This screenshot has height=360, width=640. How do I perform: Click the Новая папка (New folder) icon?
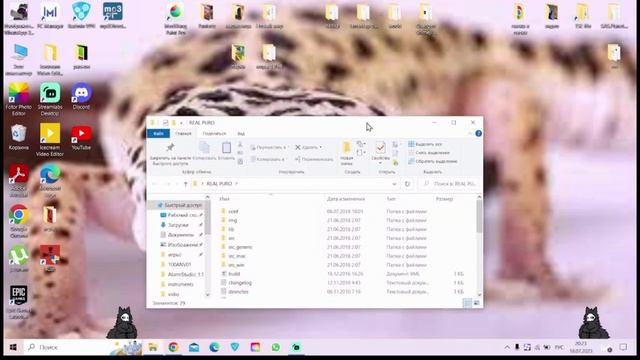[x=347, y=147]
